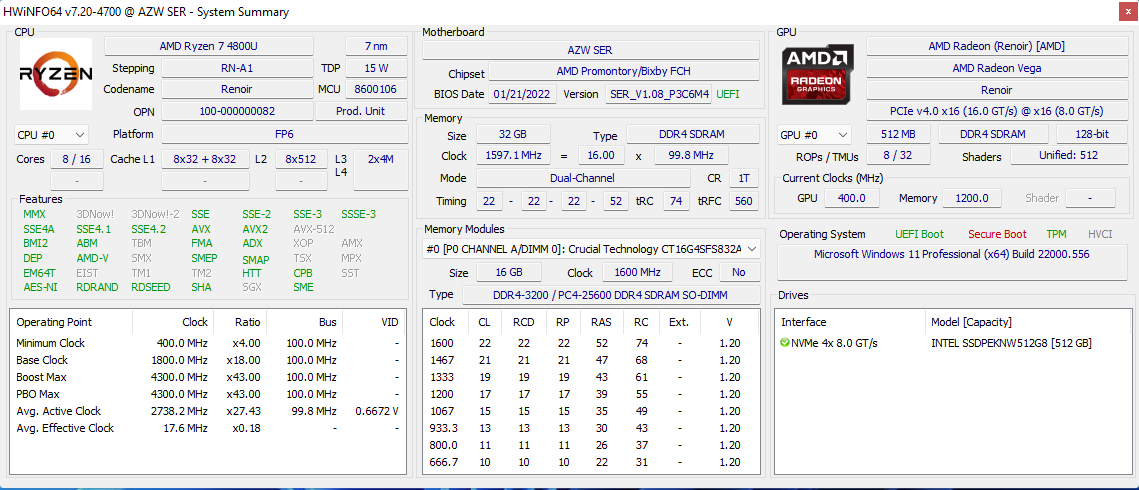Click the NVMe 4x 8.0 GT/s interface entry

pos(834,343)
